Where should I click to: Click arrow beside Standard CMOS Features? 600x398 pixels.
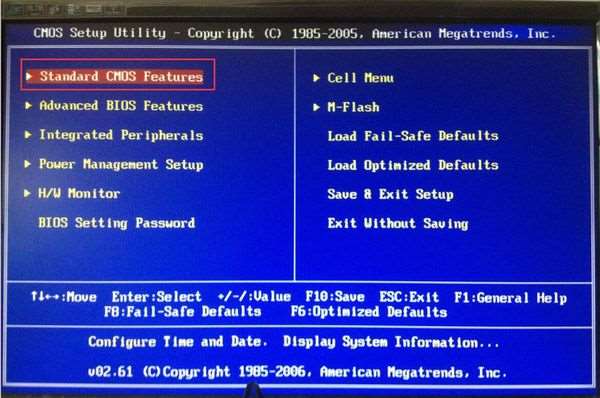[29, 76]
